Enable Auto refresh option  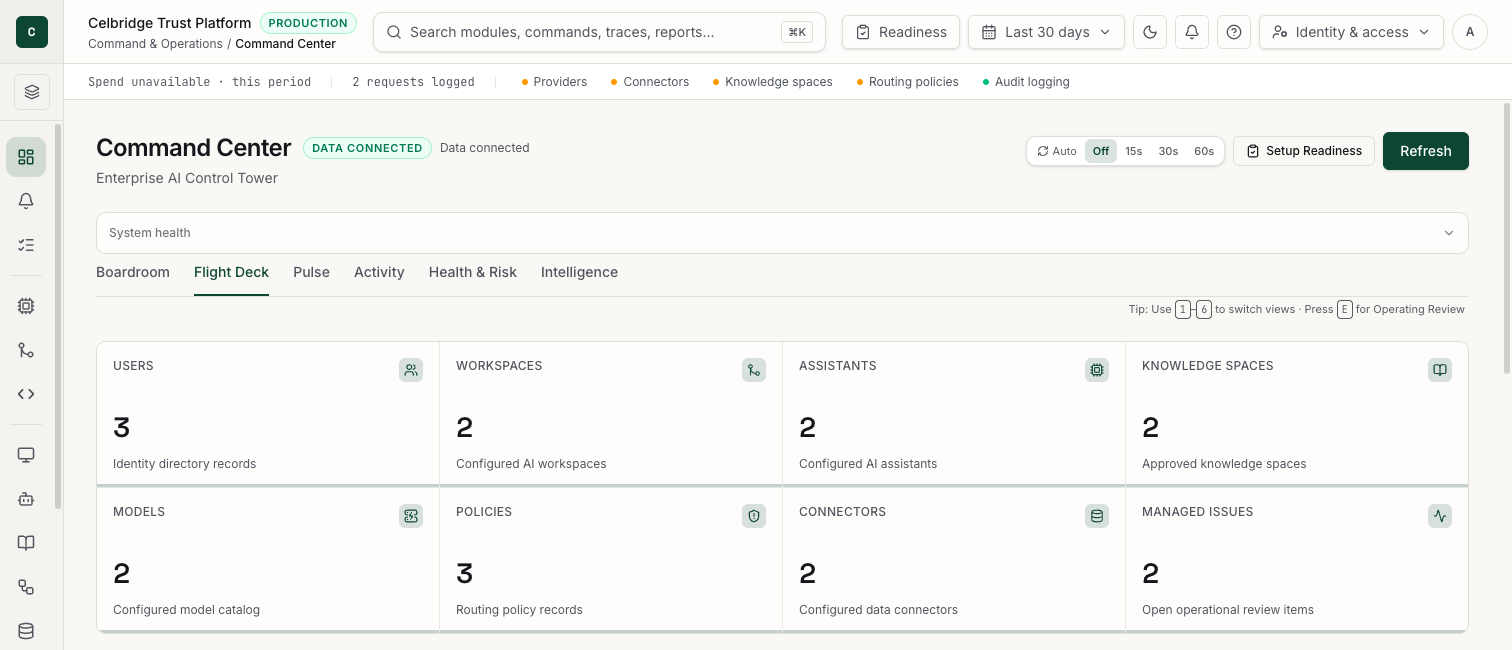[1057, 151]
